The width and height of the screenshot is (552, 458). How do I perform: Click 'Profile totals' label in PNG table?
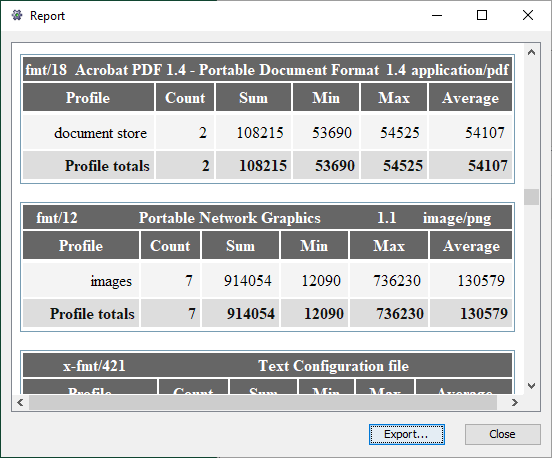point(81,313)
